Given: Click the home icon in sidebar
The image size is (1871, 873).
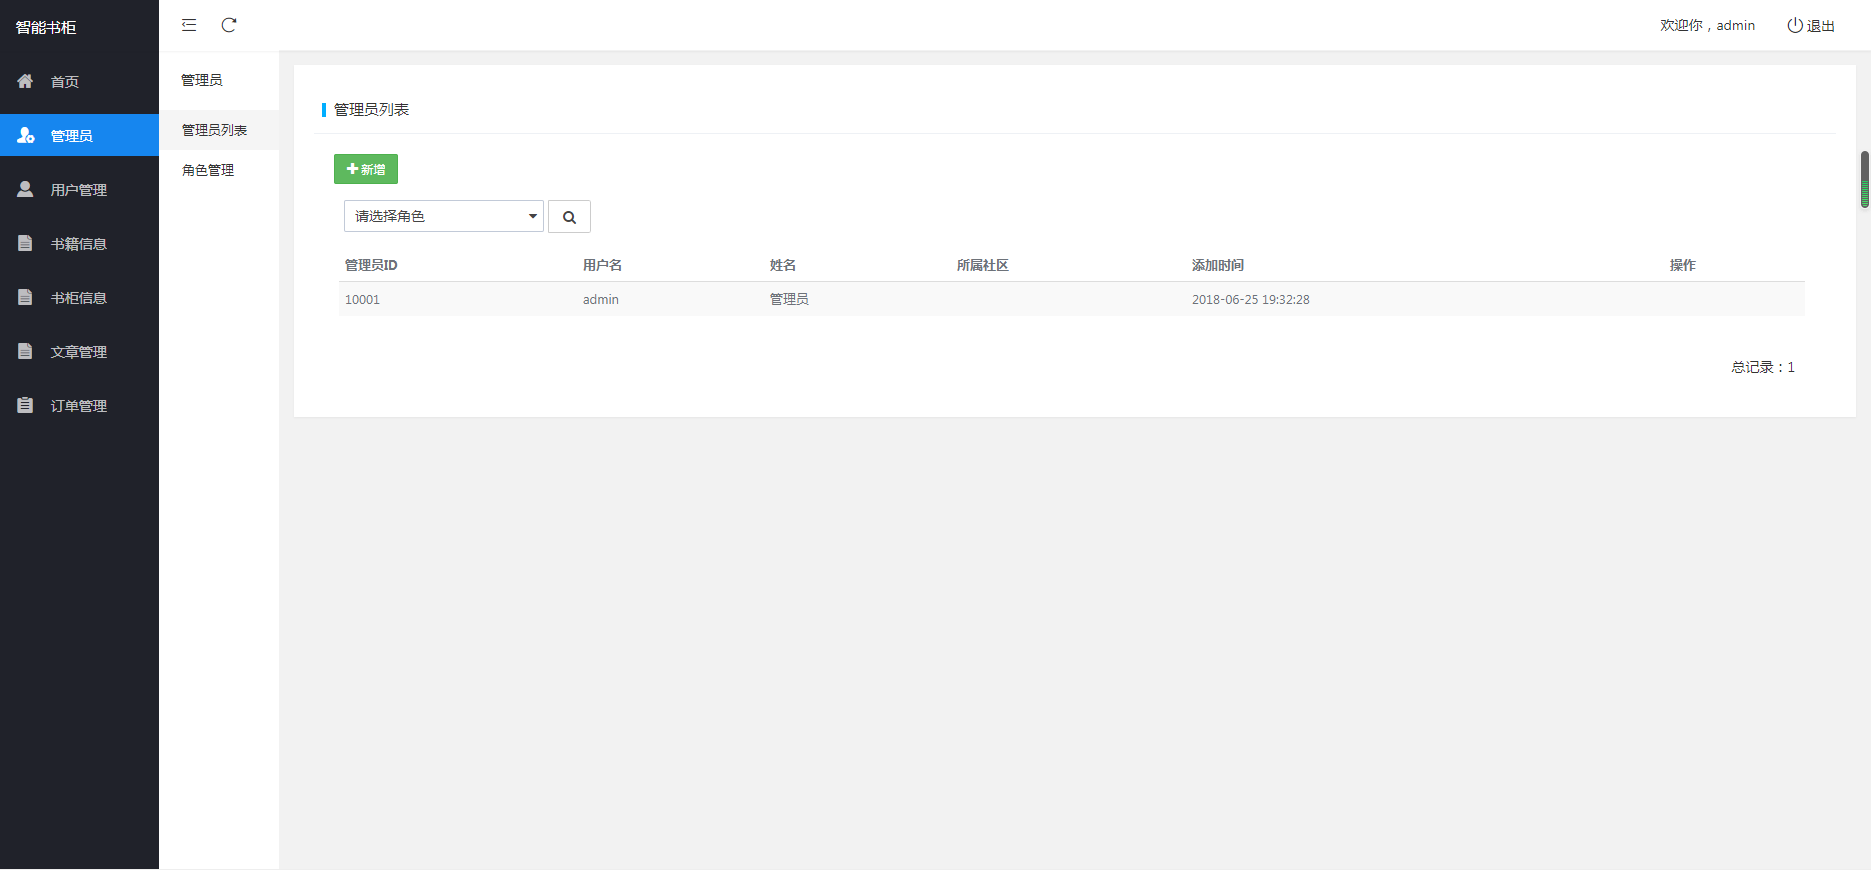Looking at the screenshot, I should point(25,81).
